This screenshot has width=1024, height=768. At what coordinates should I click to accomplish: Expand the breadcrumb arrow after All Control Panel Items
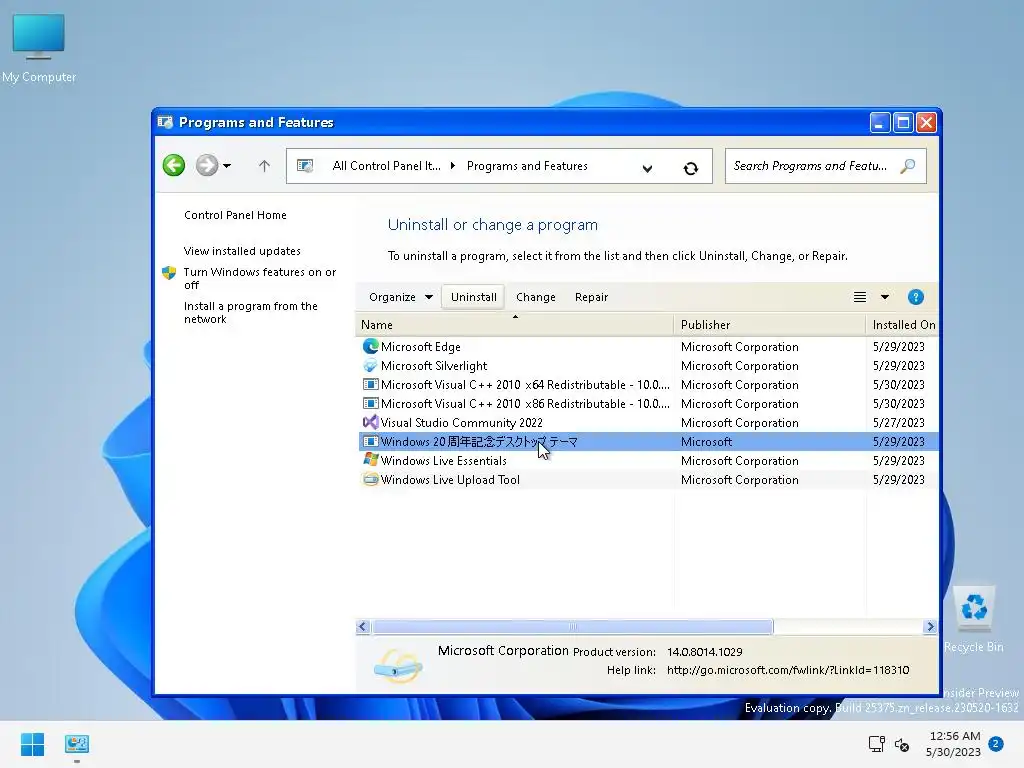(x=453, y=166)
